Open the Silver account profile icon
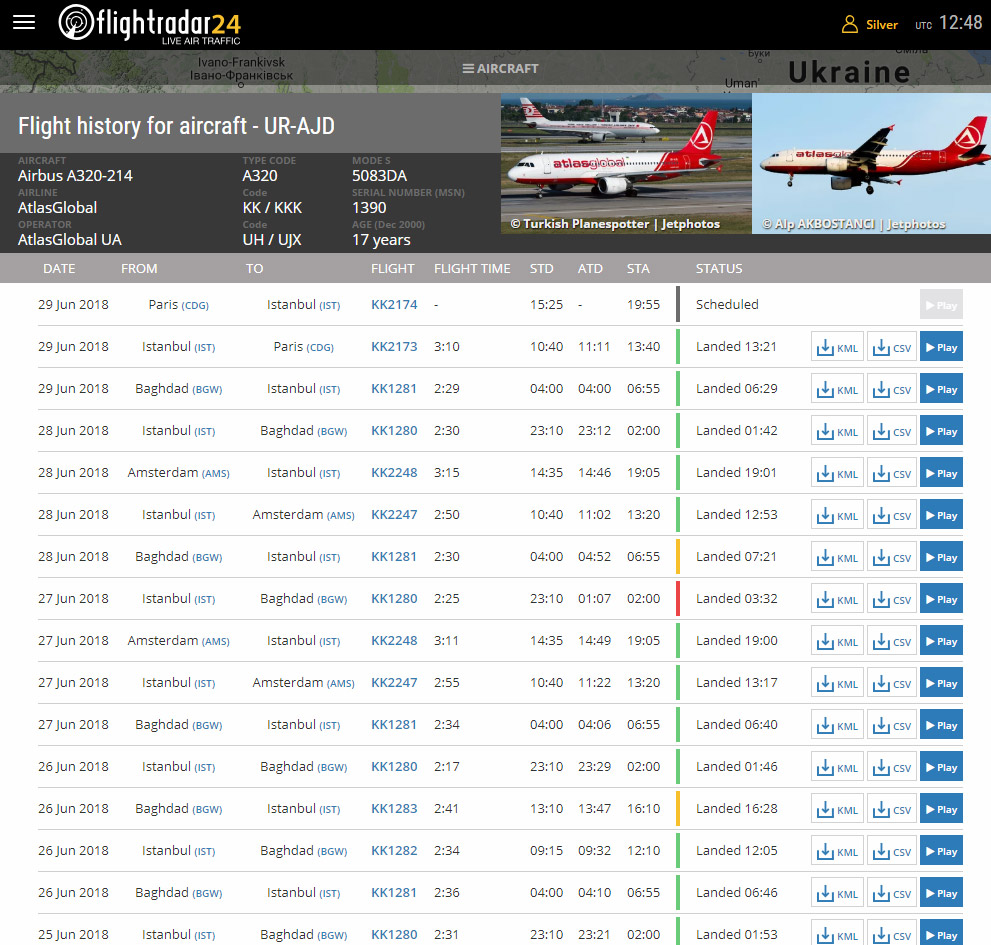 [849, 25]
